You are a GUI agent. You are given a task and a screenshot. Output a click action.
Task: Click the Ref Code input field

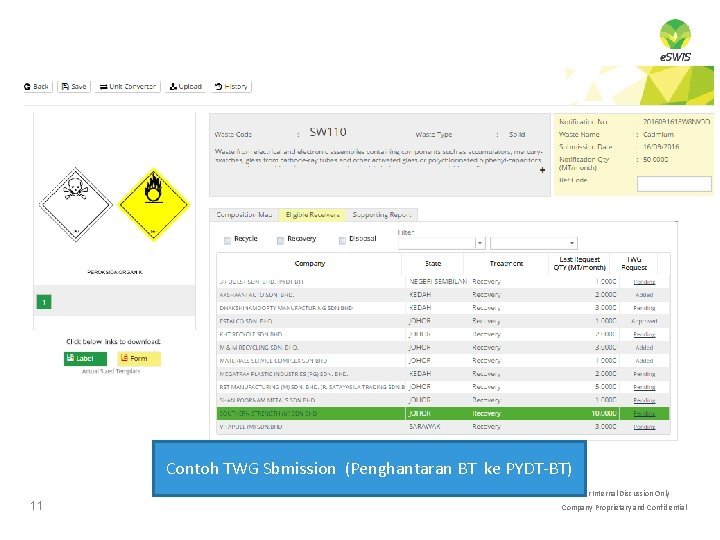(x=674, y=184)
